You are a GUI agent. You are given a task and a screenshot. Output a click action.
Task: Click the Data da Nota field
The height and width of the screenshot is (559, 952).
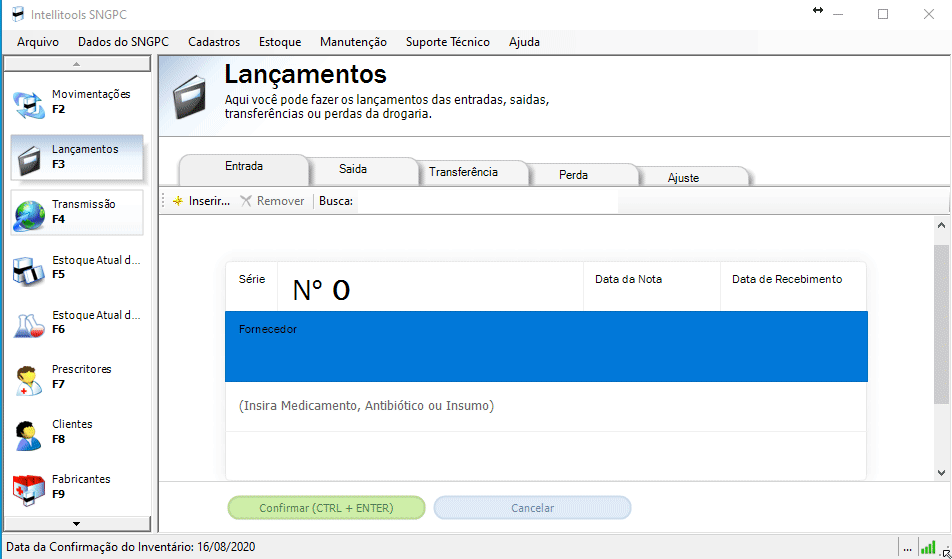tap(651, 286)
